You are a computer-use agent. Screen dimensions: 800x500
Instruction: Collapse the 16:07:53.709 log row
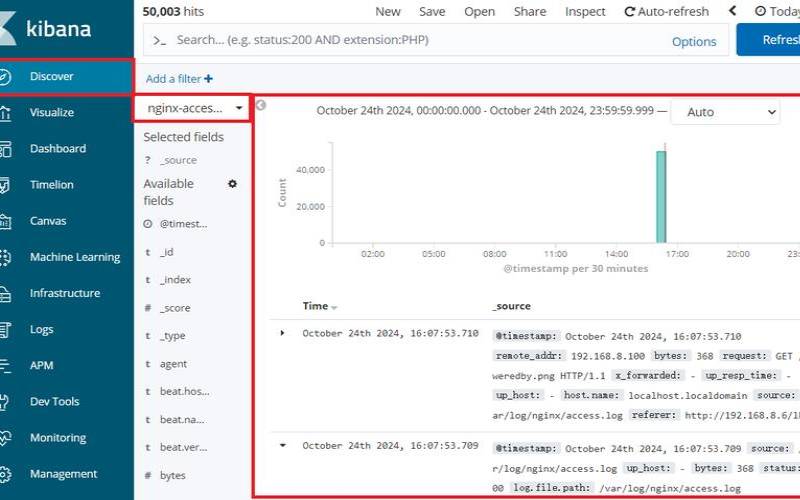(283, 445)
